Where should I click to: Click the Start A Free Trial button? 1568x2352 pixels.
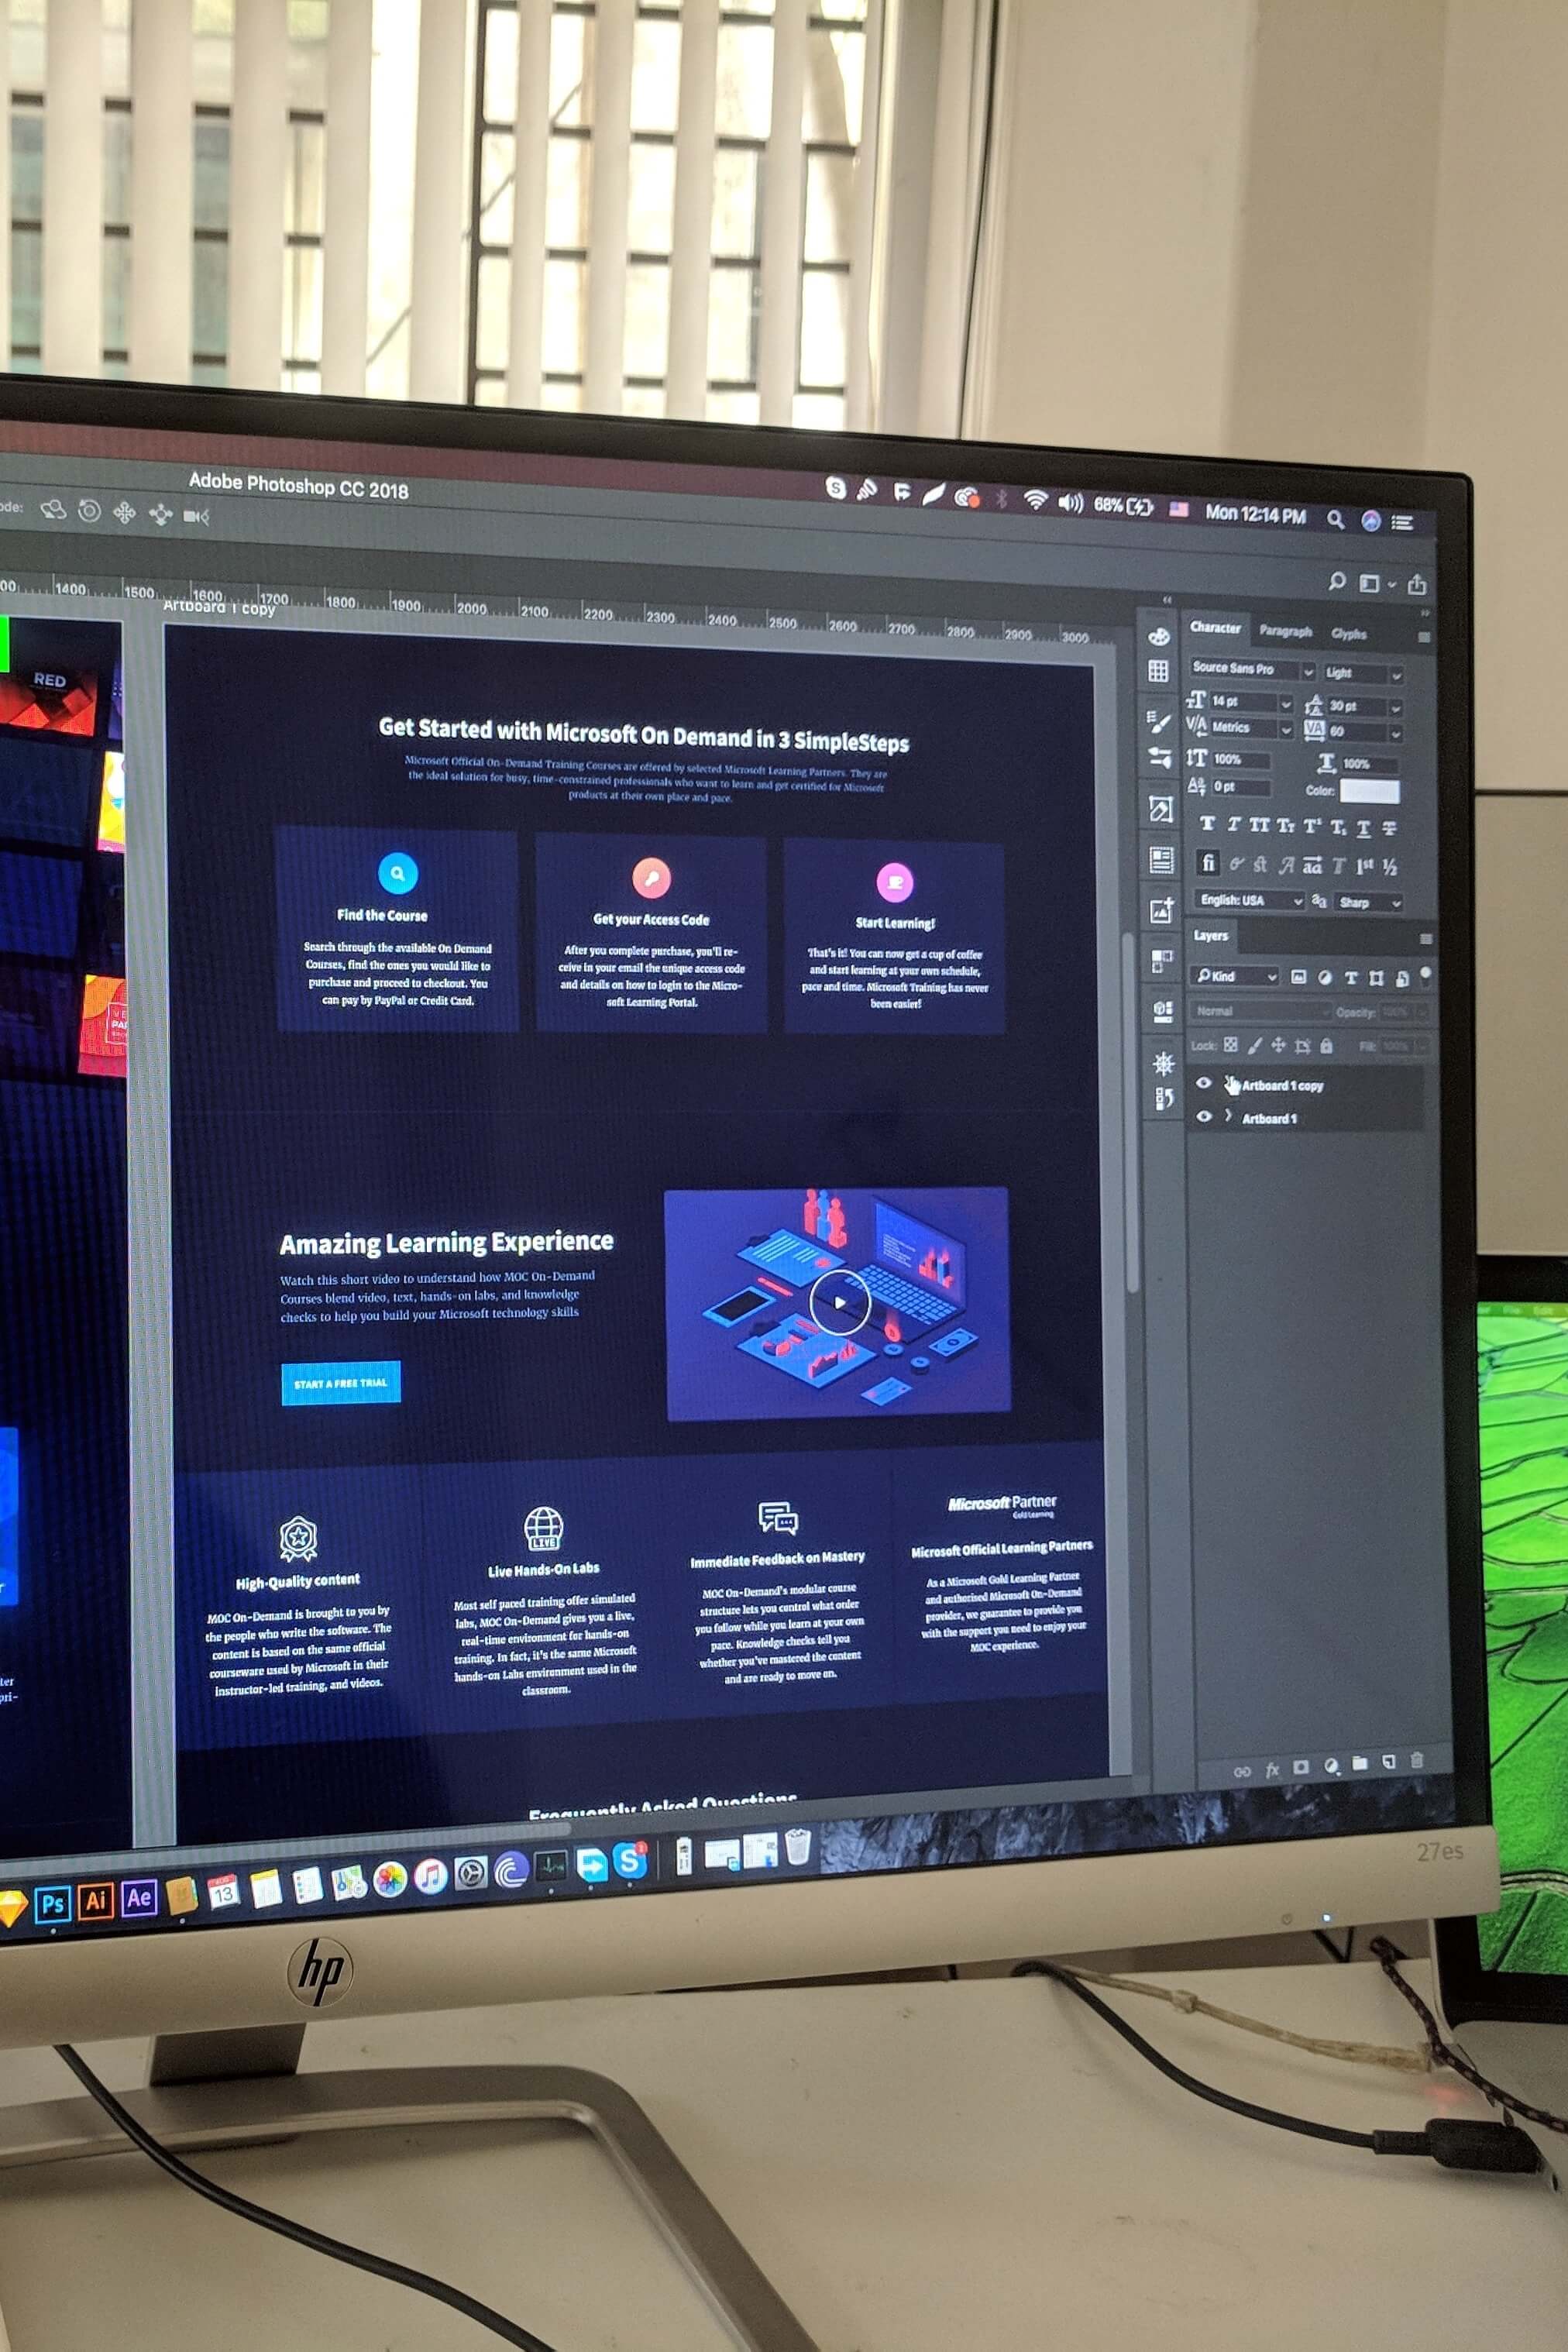click(x=341, y=1383)
